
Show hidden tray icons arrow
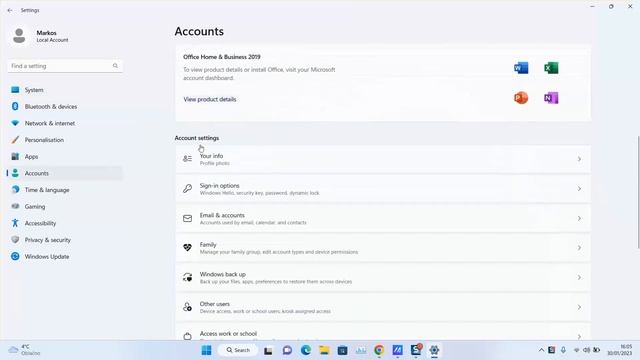tap(541, 350)
